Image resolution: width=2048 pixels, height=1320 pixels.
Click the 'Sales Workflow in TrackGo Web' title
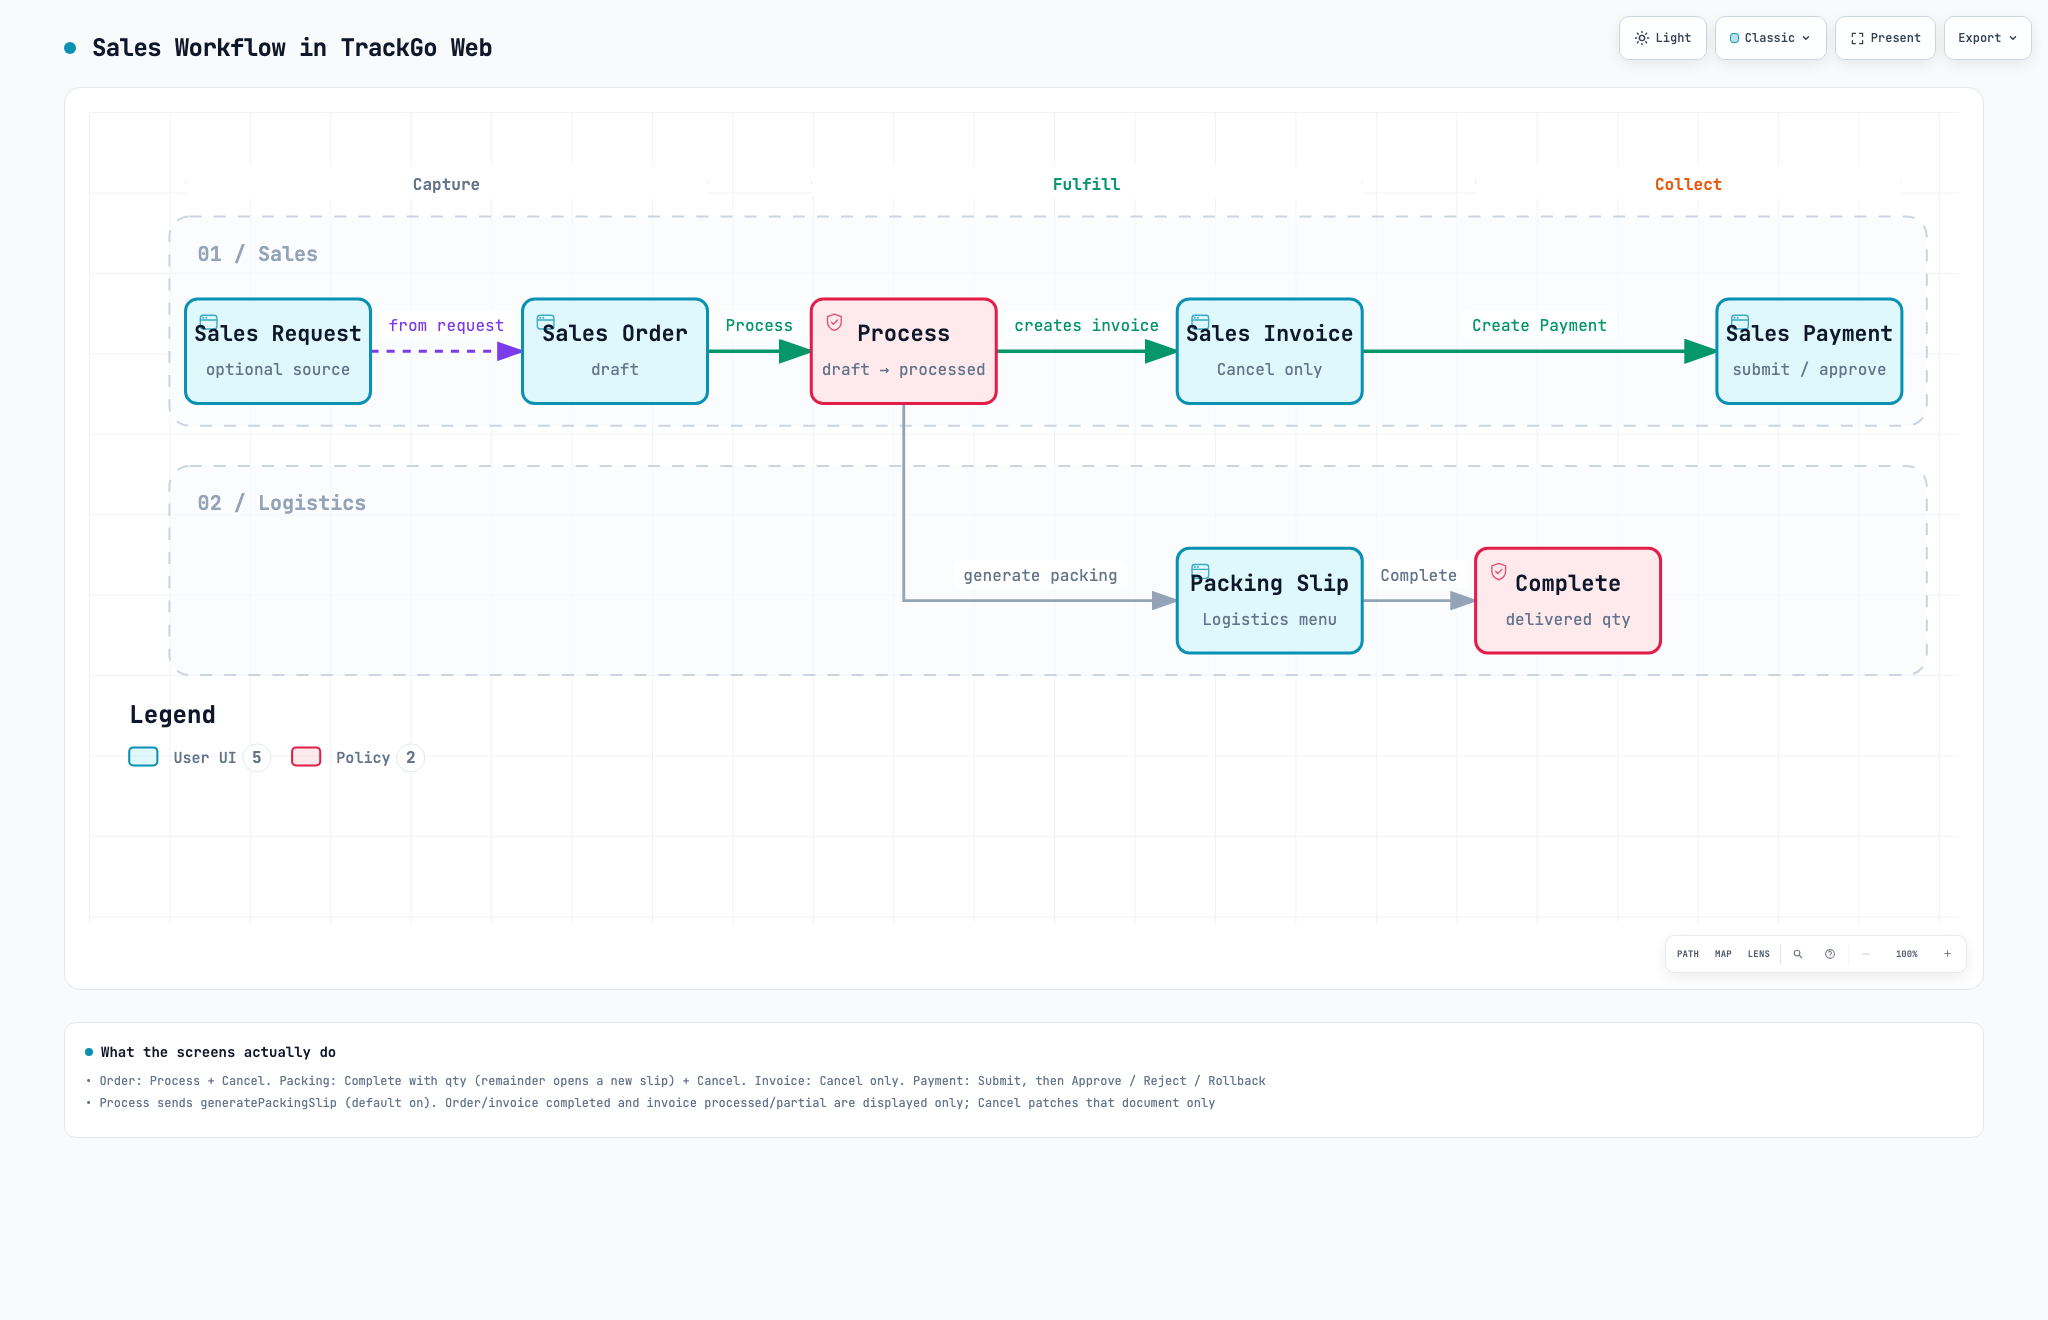pyautogui.click(x=292, y=48)
